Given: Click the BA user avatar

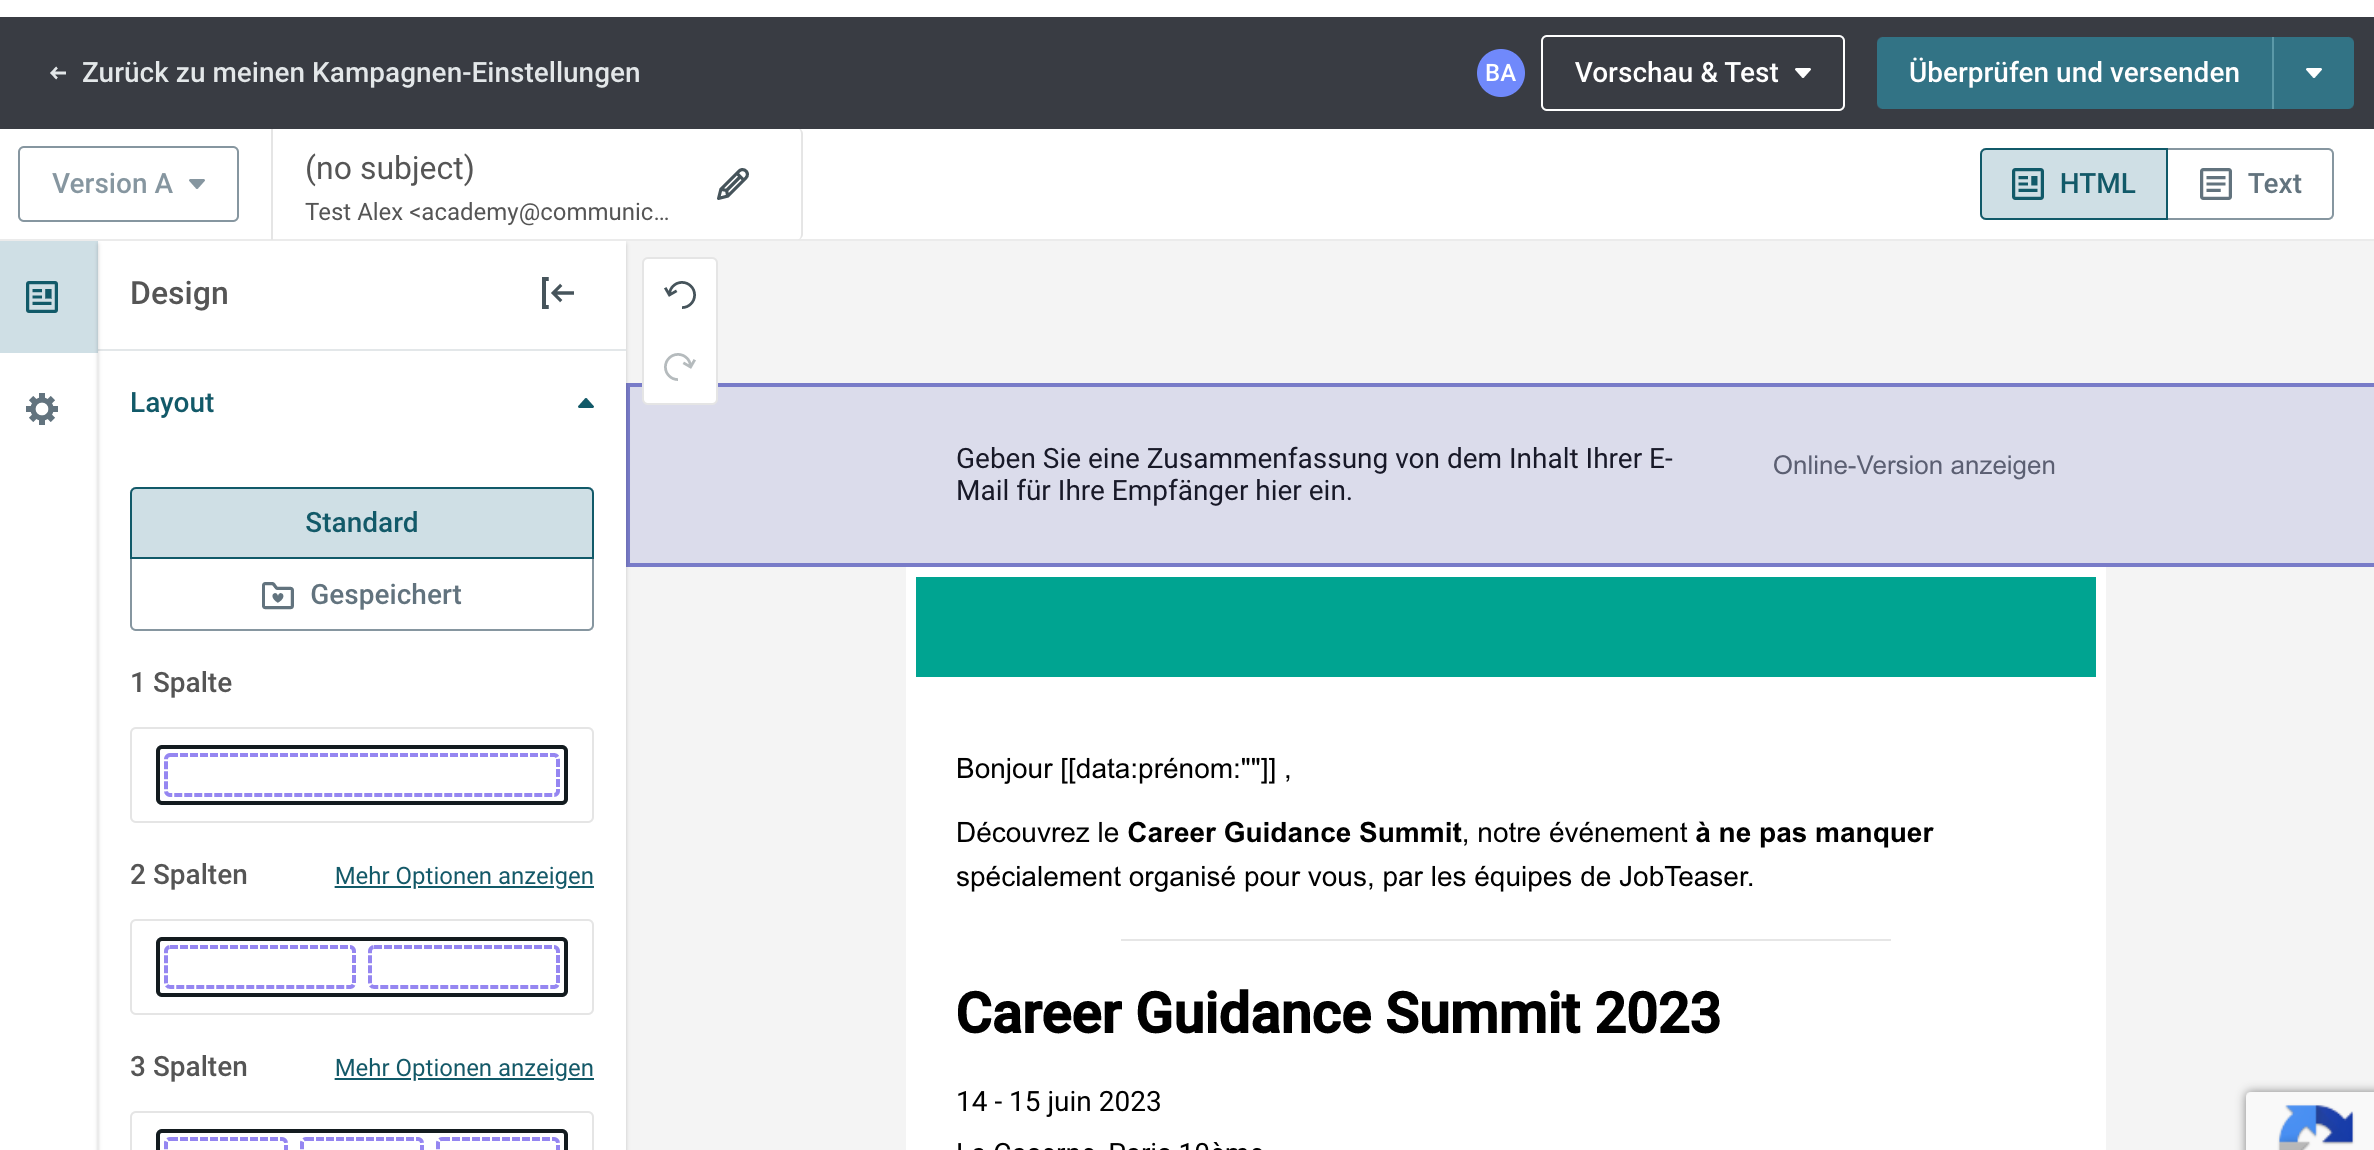Looking at the screenshot, I should tap(1500, 73).
